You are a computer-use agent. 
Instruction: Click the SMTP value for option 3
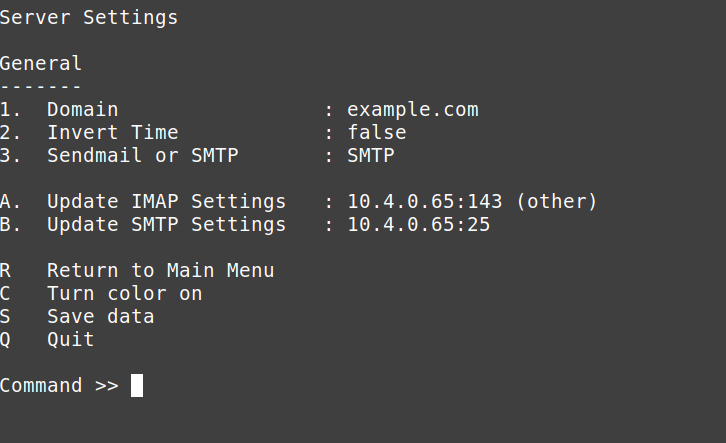pos(371,156)
